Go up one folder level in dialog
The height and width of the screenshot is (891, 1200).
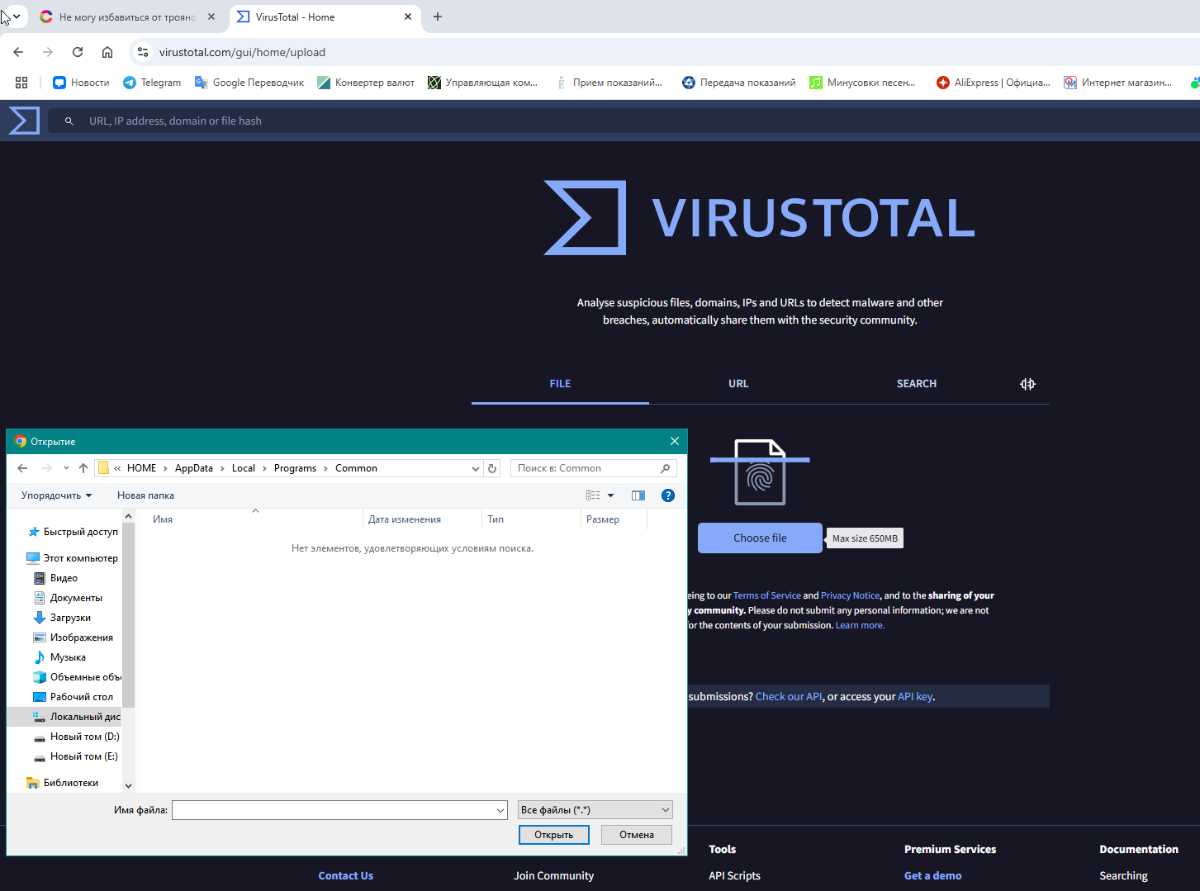(x=83, y=468)
